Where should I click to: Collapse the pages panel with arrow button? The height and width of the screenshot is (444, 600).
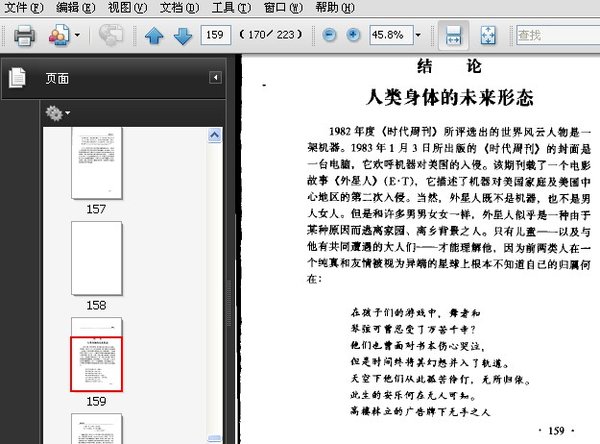(214, 77)
